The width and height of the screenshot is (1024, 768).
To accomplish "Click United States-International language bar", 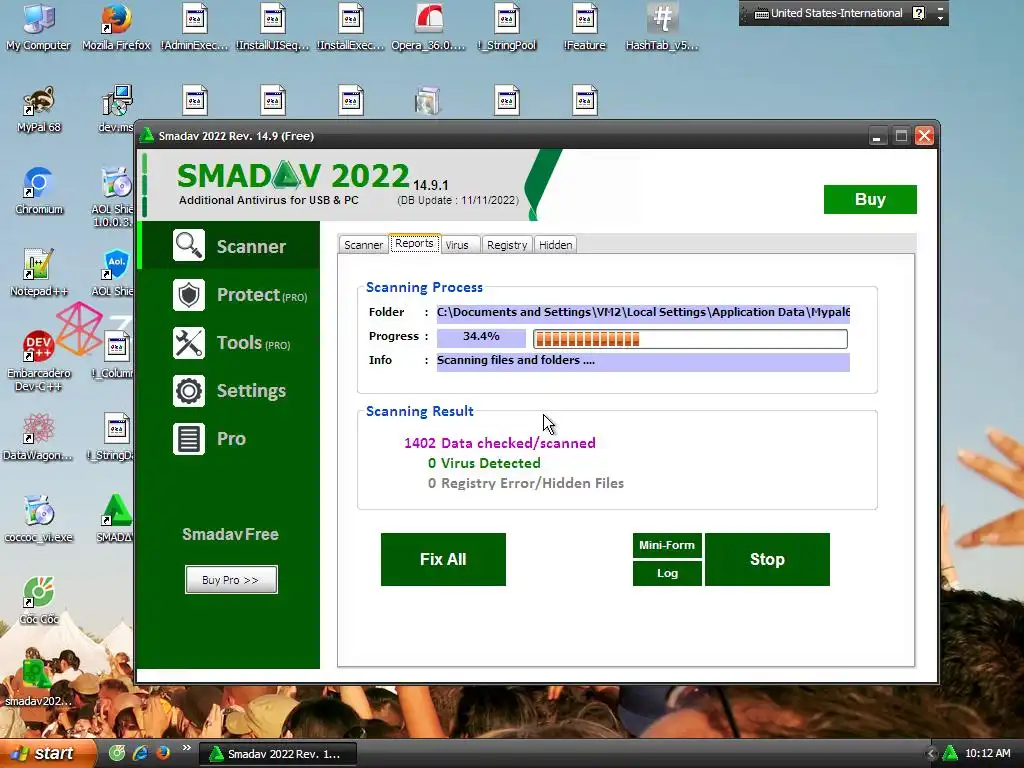I will click(828, 13).
